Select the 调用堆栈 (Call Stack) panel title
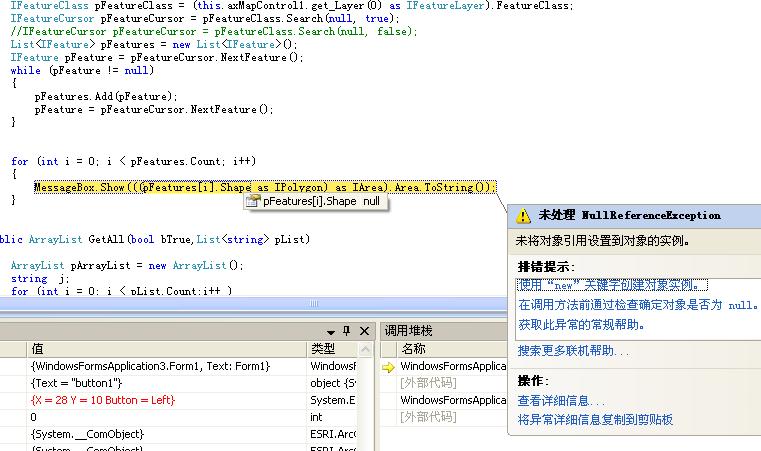 pyautogui.click(x=410, y=331)
